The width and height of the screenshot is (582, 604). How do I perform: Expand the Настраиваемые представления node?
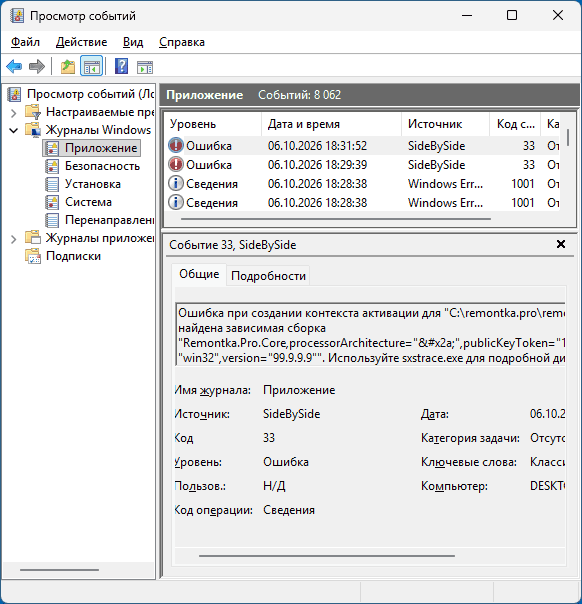[x=13, y=113]
